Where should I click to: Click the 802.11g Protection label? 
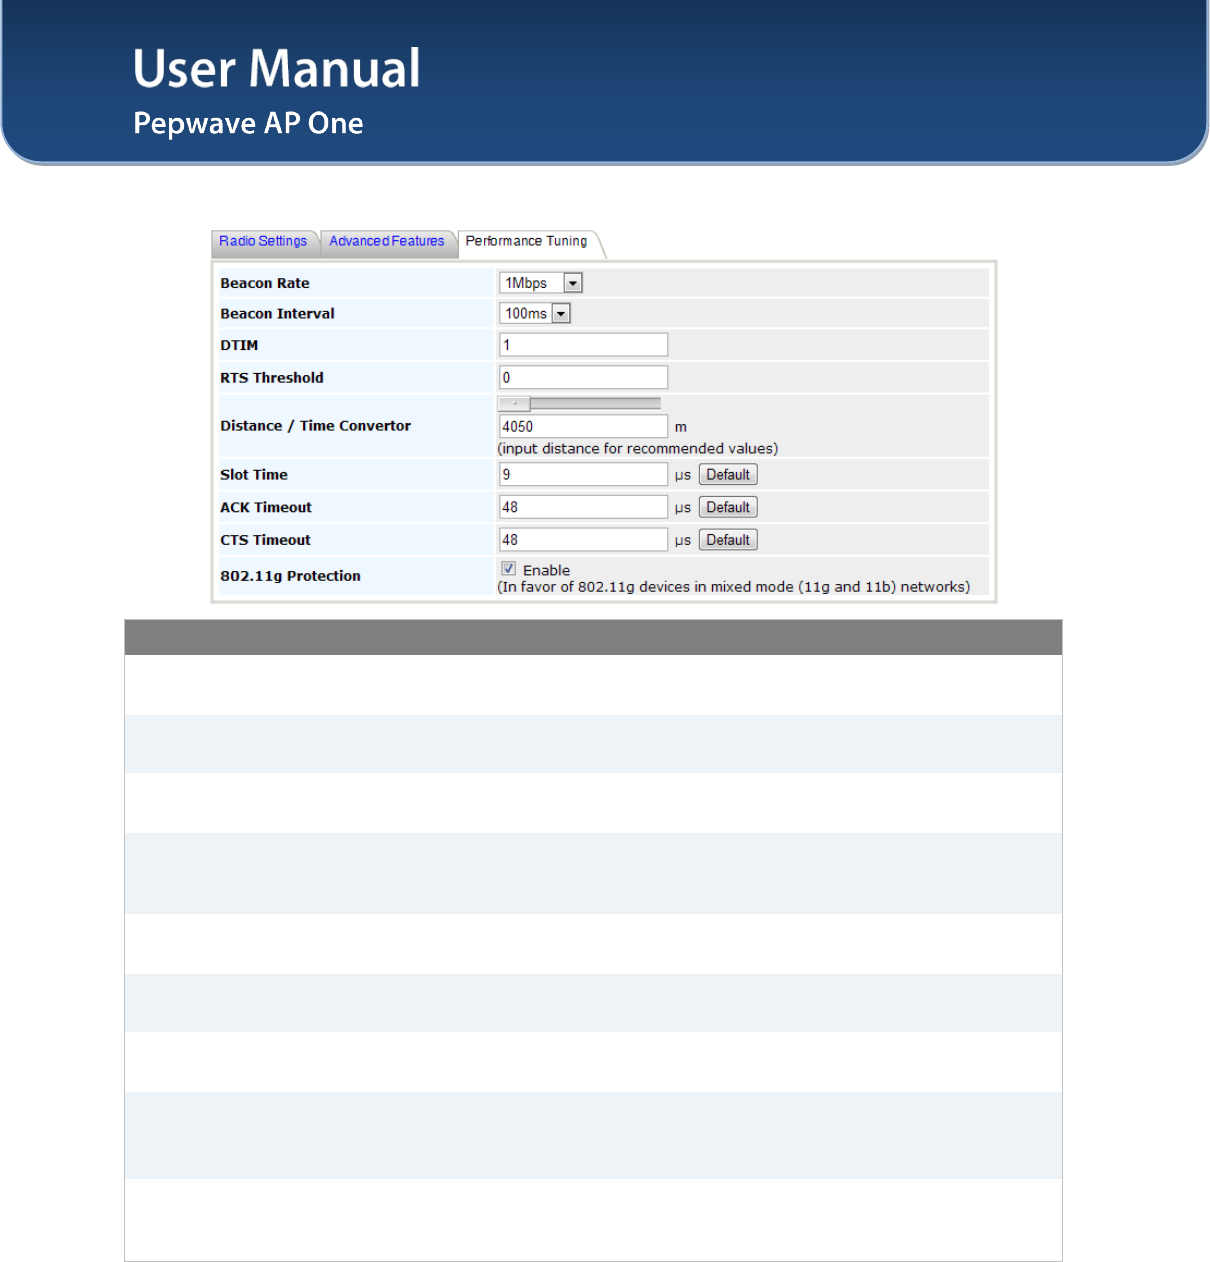click(290, 576)
